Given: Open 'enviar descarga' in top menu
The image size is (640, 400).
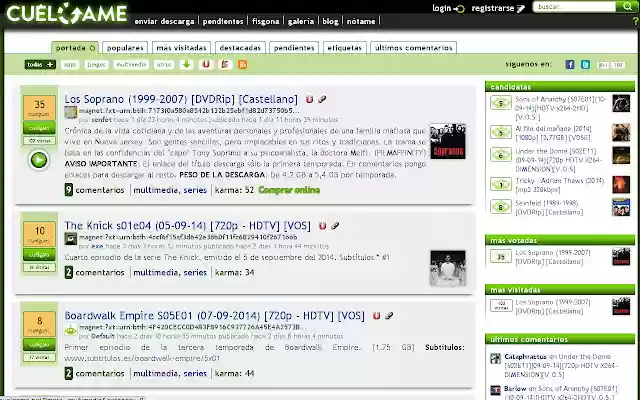Looking at the screenshot, I should click(x=164, y=21).
